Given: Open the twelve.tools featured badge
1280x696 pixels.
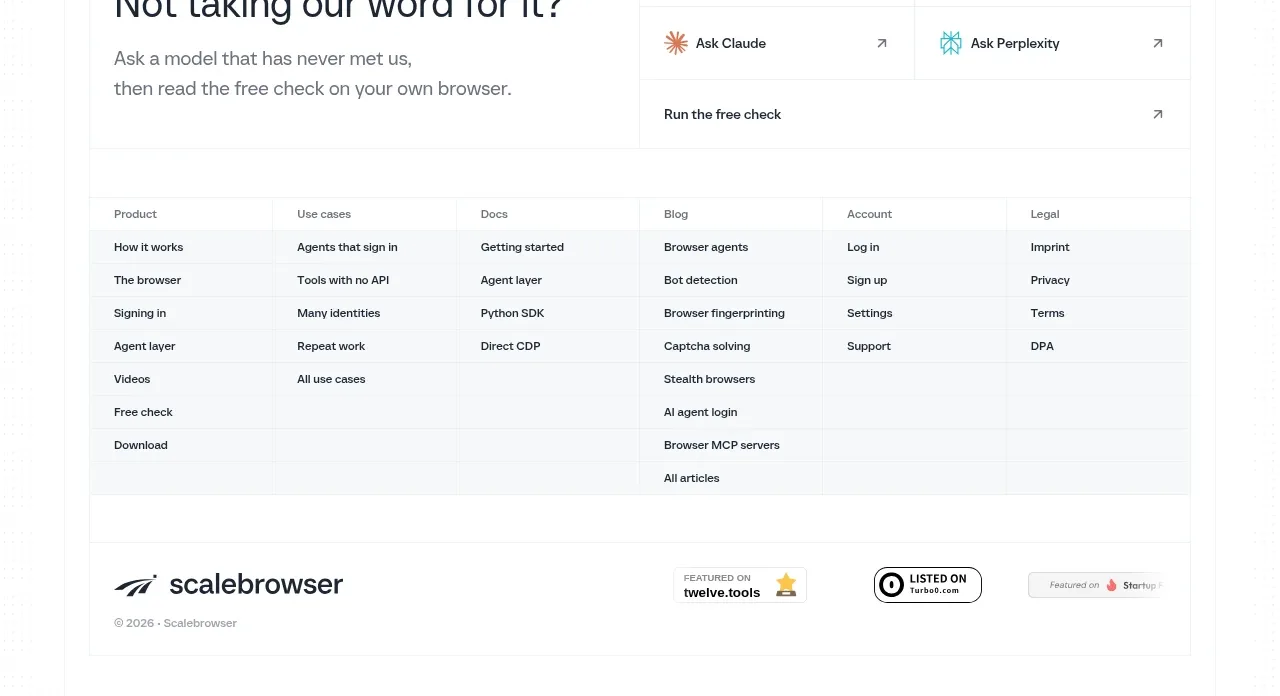Looking at the screenshot, I should tap(740, 585).
